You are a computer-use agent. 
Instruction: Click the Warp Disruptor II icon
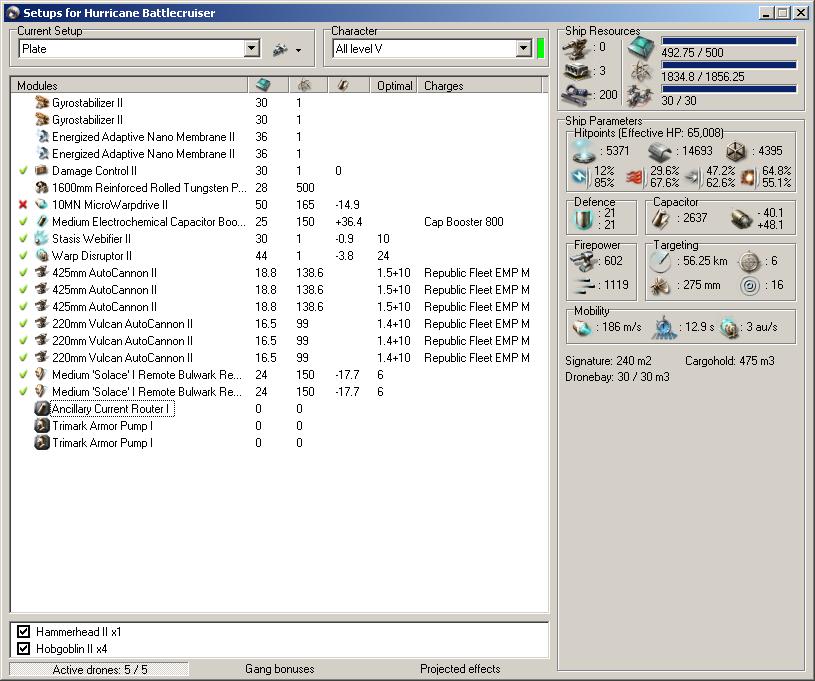coord(42,256)
